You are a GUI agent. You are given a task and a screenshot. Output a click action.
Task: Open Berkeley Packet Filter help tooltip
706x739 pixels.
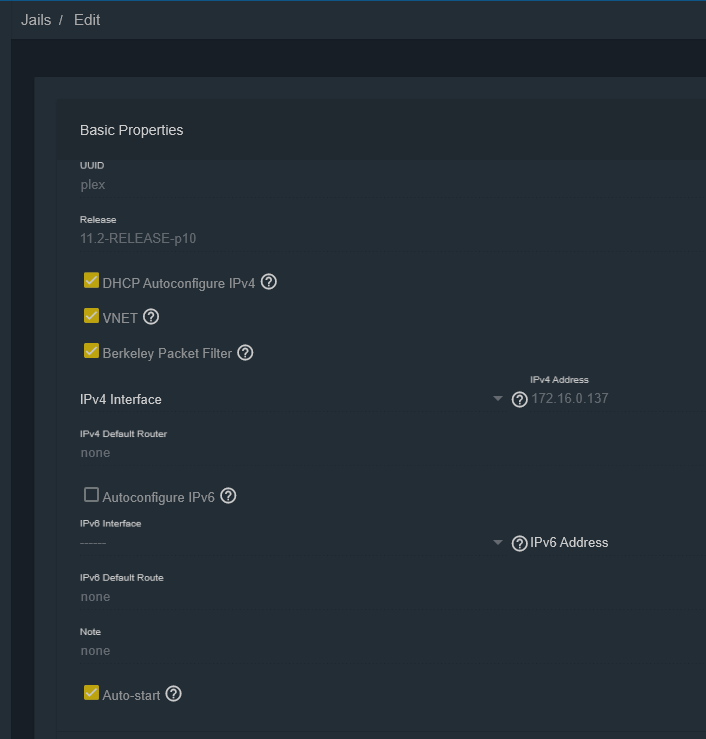coord(245,352)
